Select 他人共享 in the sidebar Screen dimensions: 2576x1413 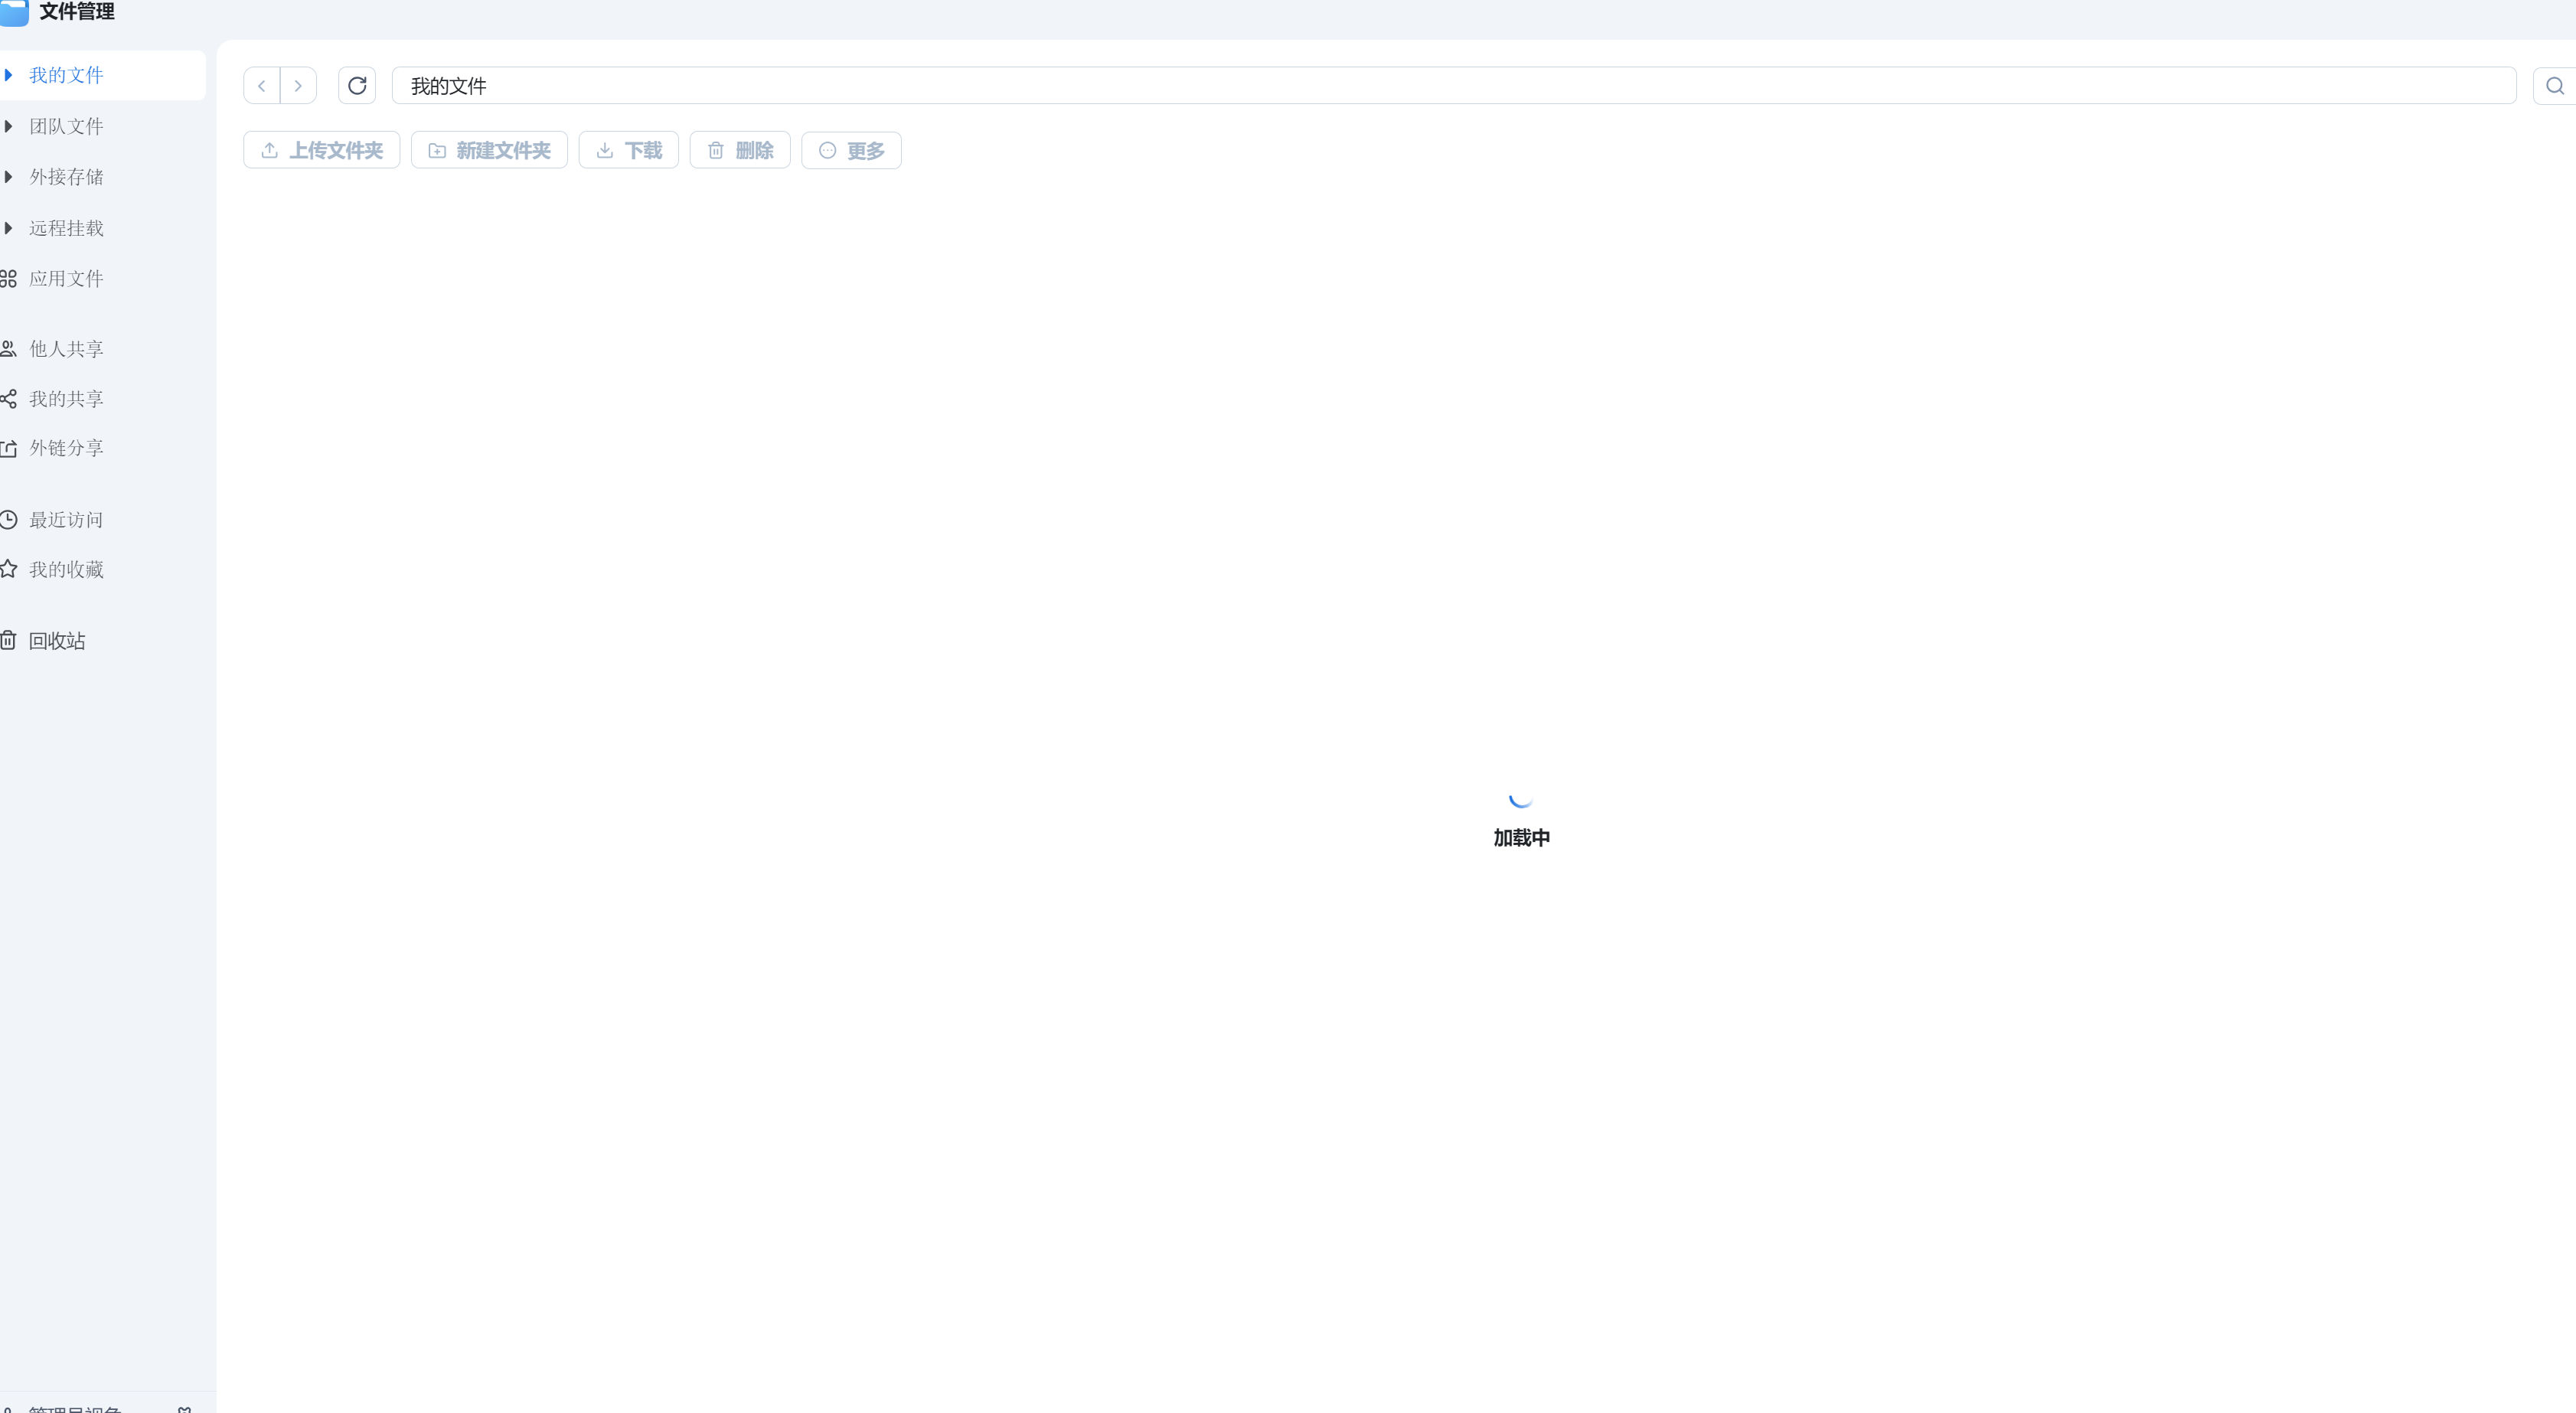point(66,349)
